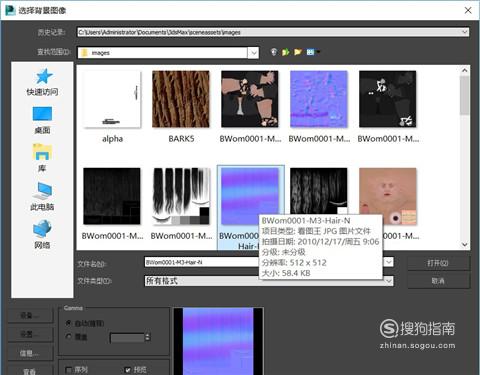
Task: Expand the 查找范围 images folder dropdown
Action: [254, 53]
